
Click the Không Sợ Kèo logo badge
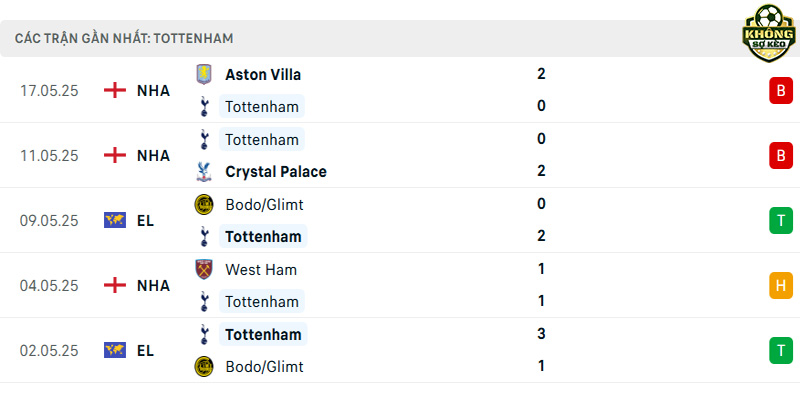pyautogui.click(x=768, y=33)
